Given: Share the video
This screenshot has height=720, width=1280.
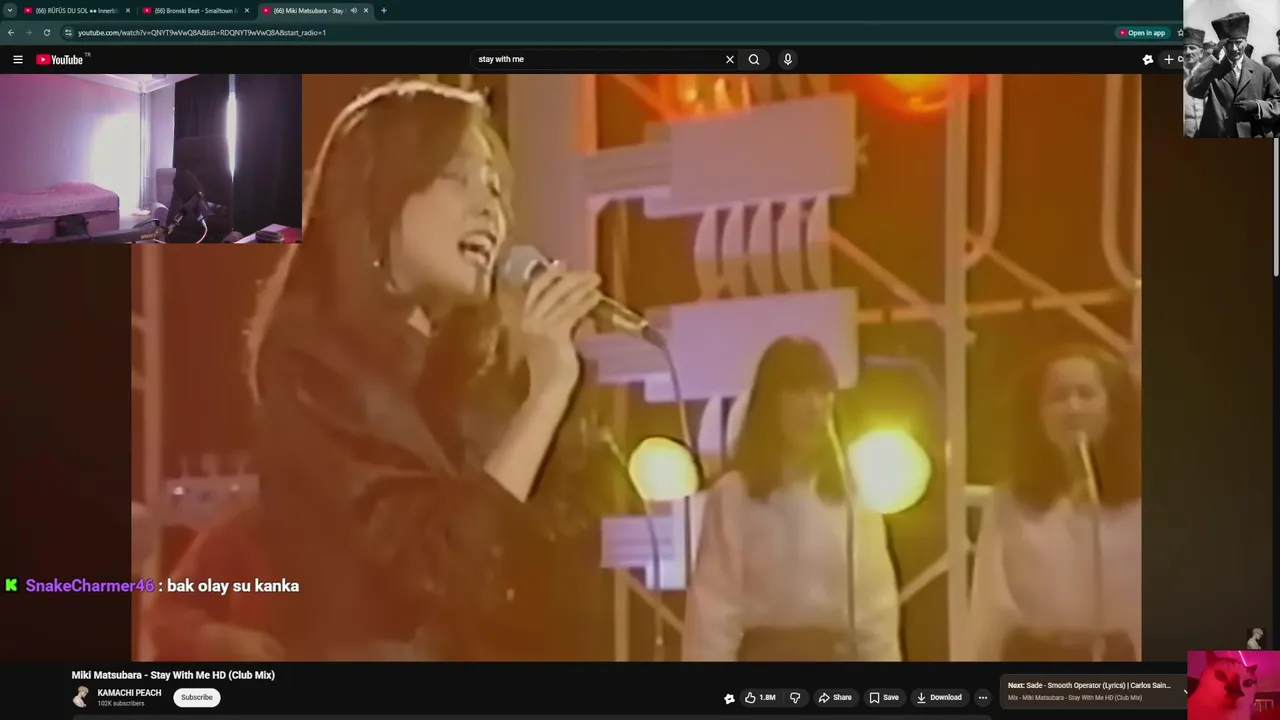Looking at the screenshot, I should pyautogui.click(x=835, y=697).
